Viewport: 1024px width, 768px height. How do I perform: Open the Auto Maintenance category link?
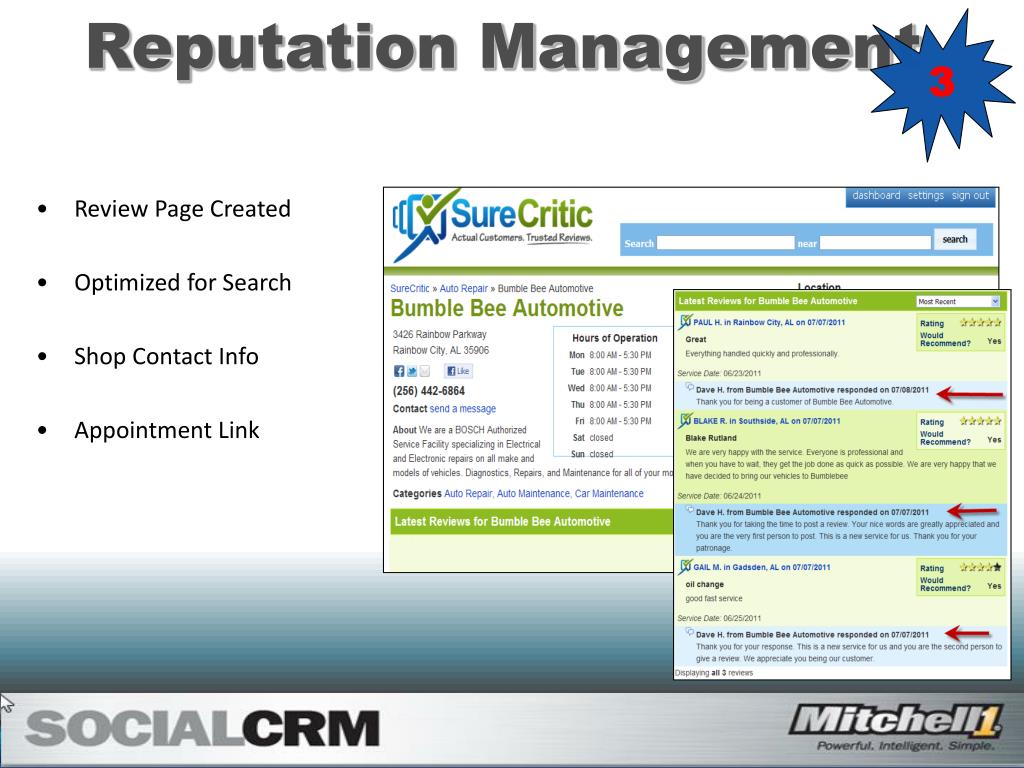click(533, 494)
